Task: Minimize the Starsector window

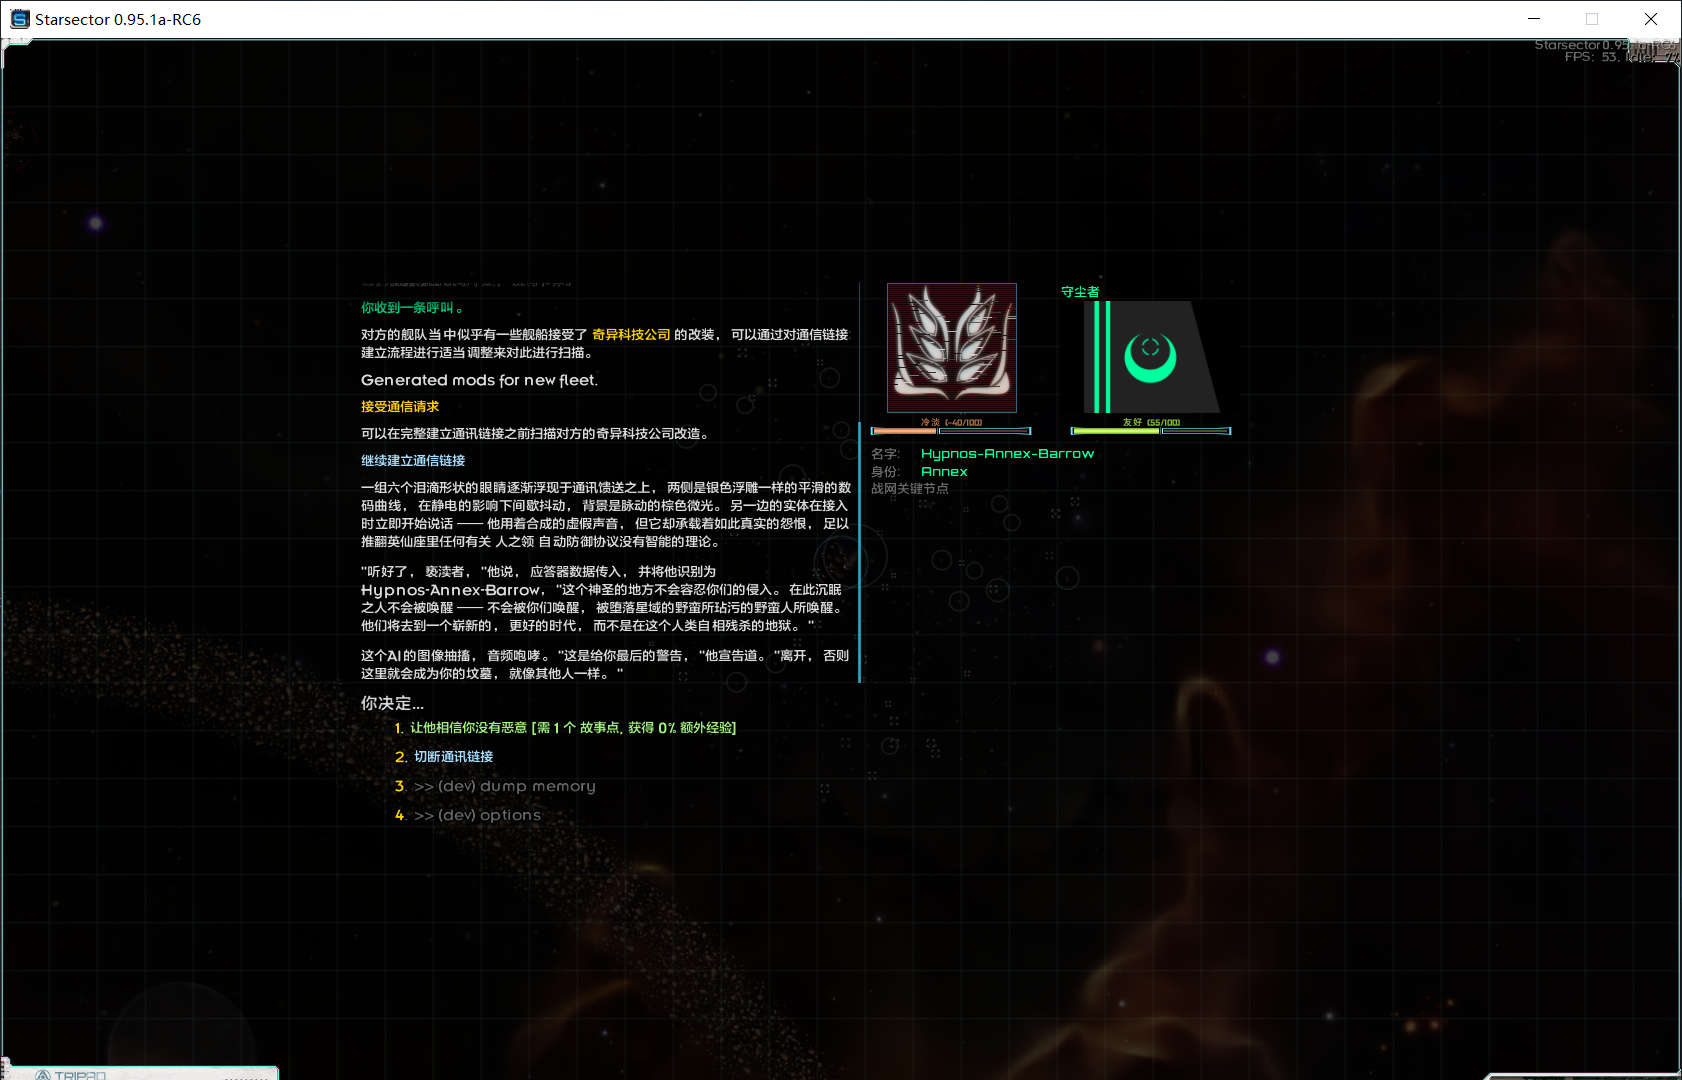Action: [1534, 19]
